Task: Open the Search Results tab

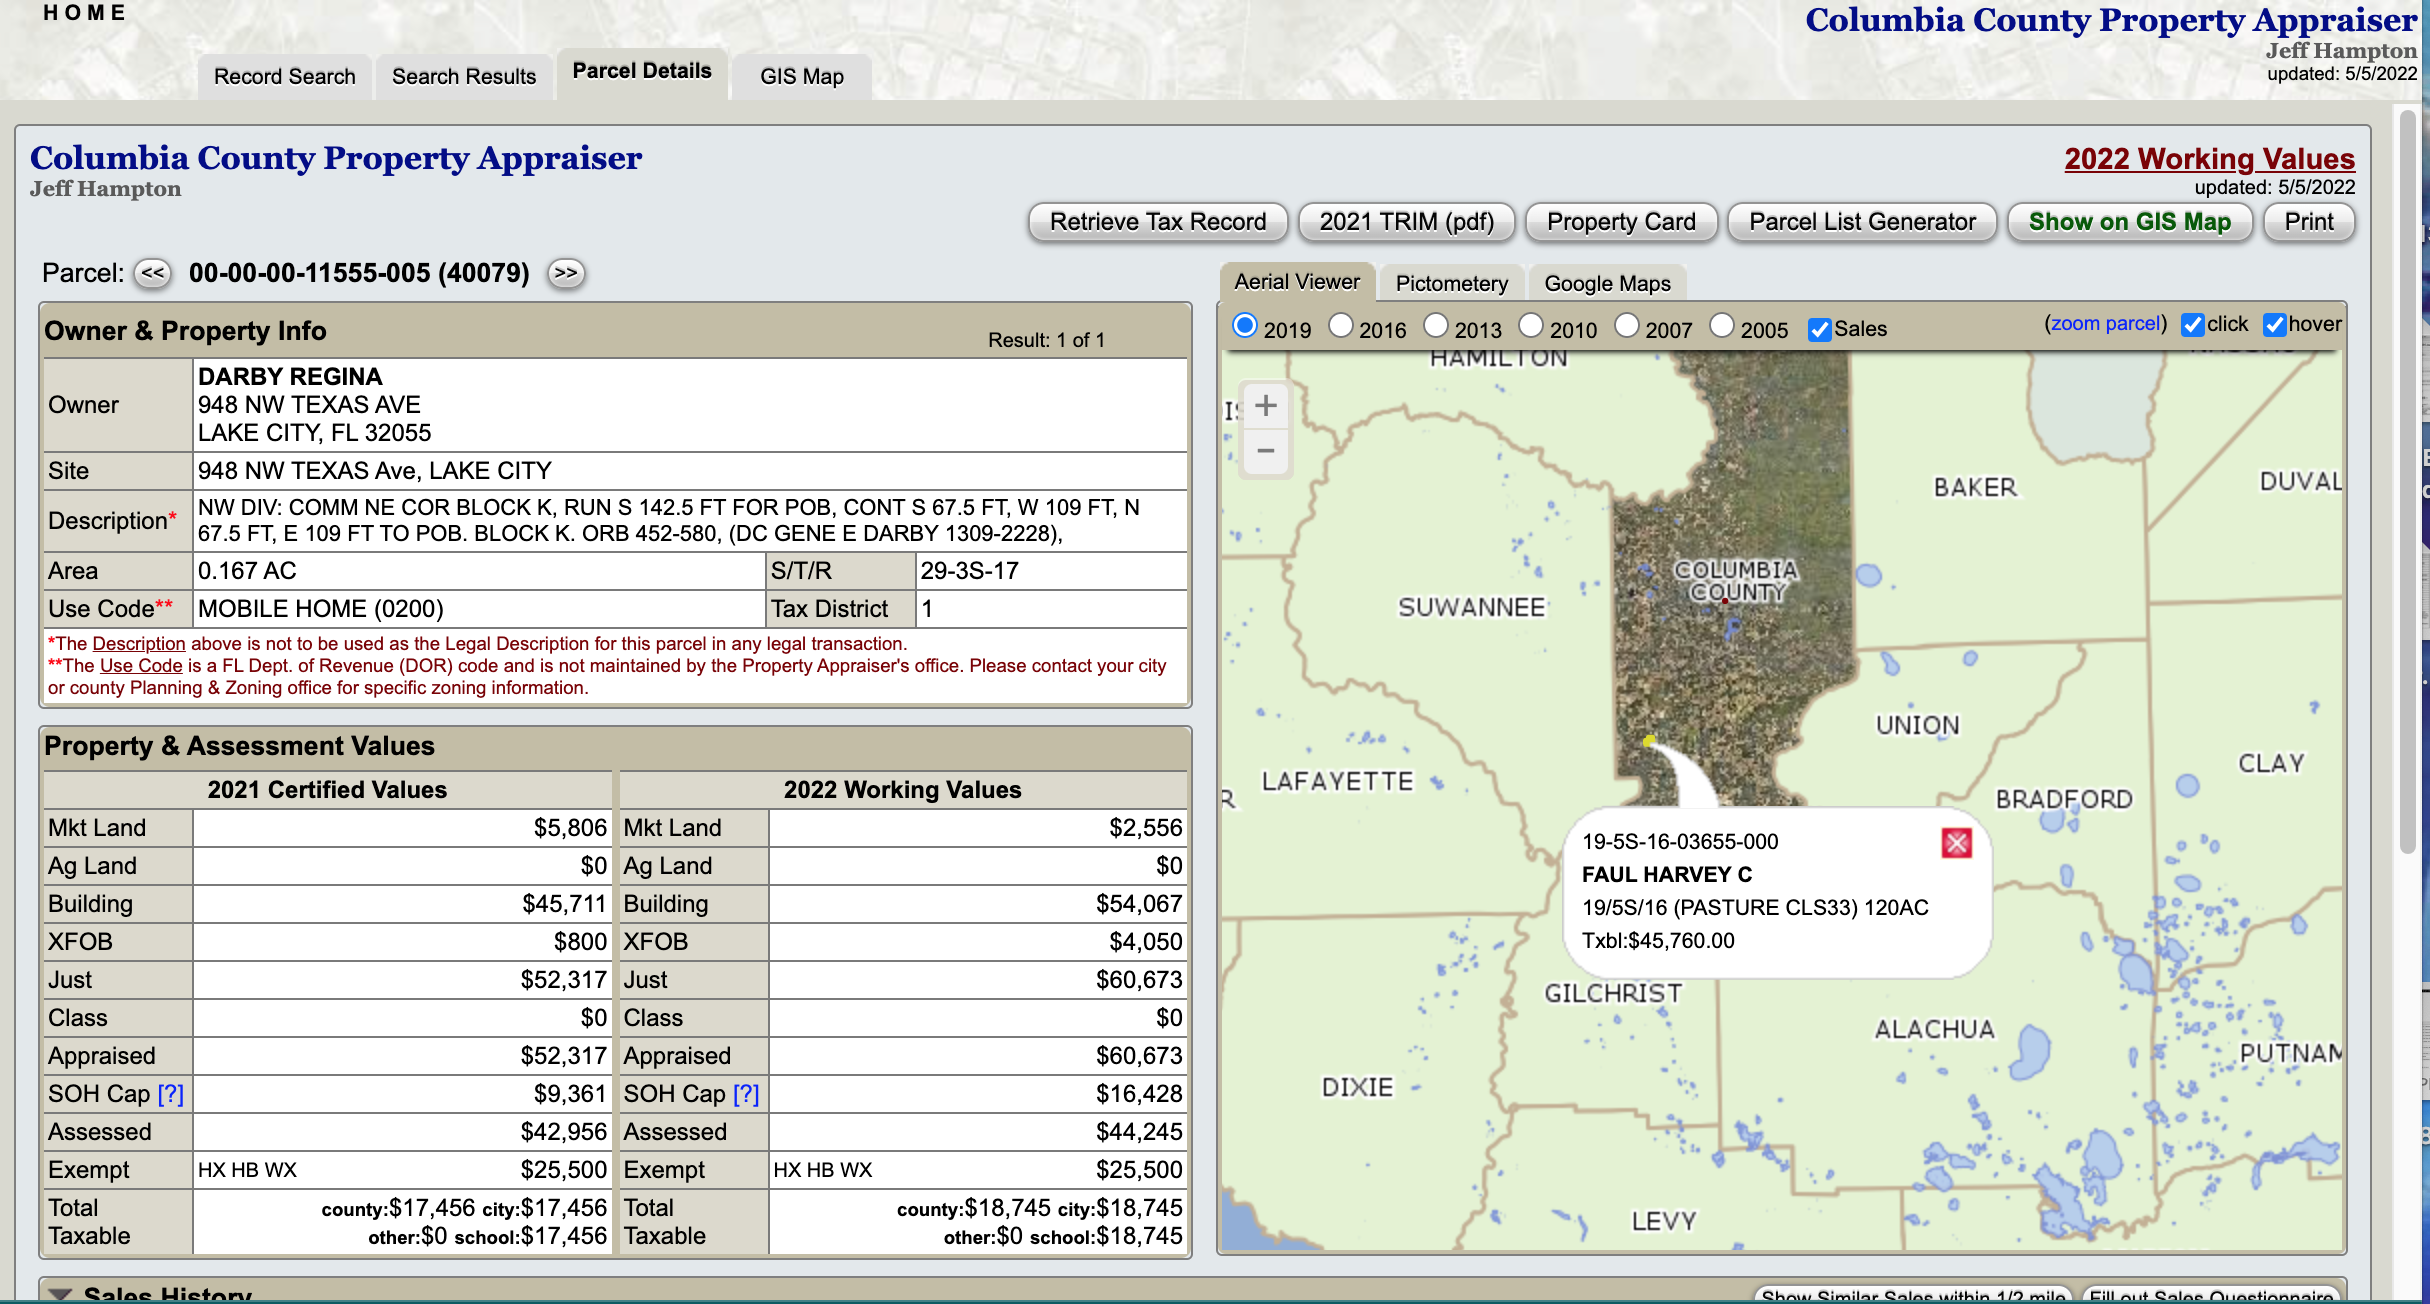Action: [464, 77]
